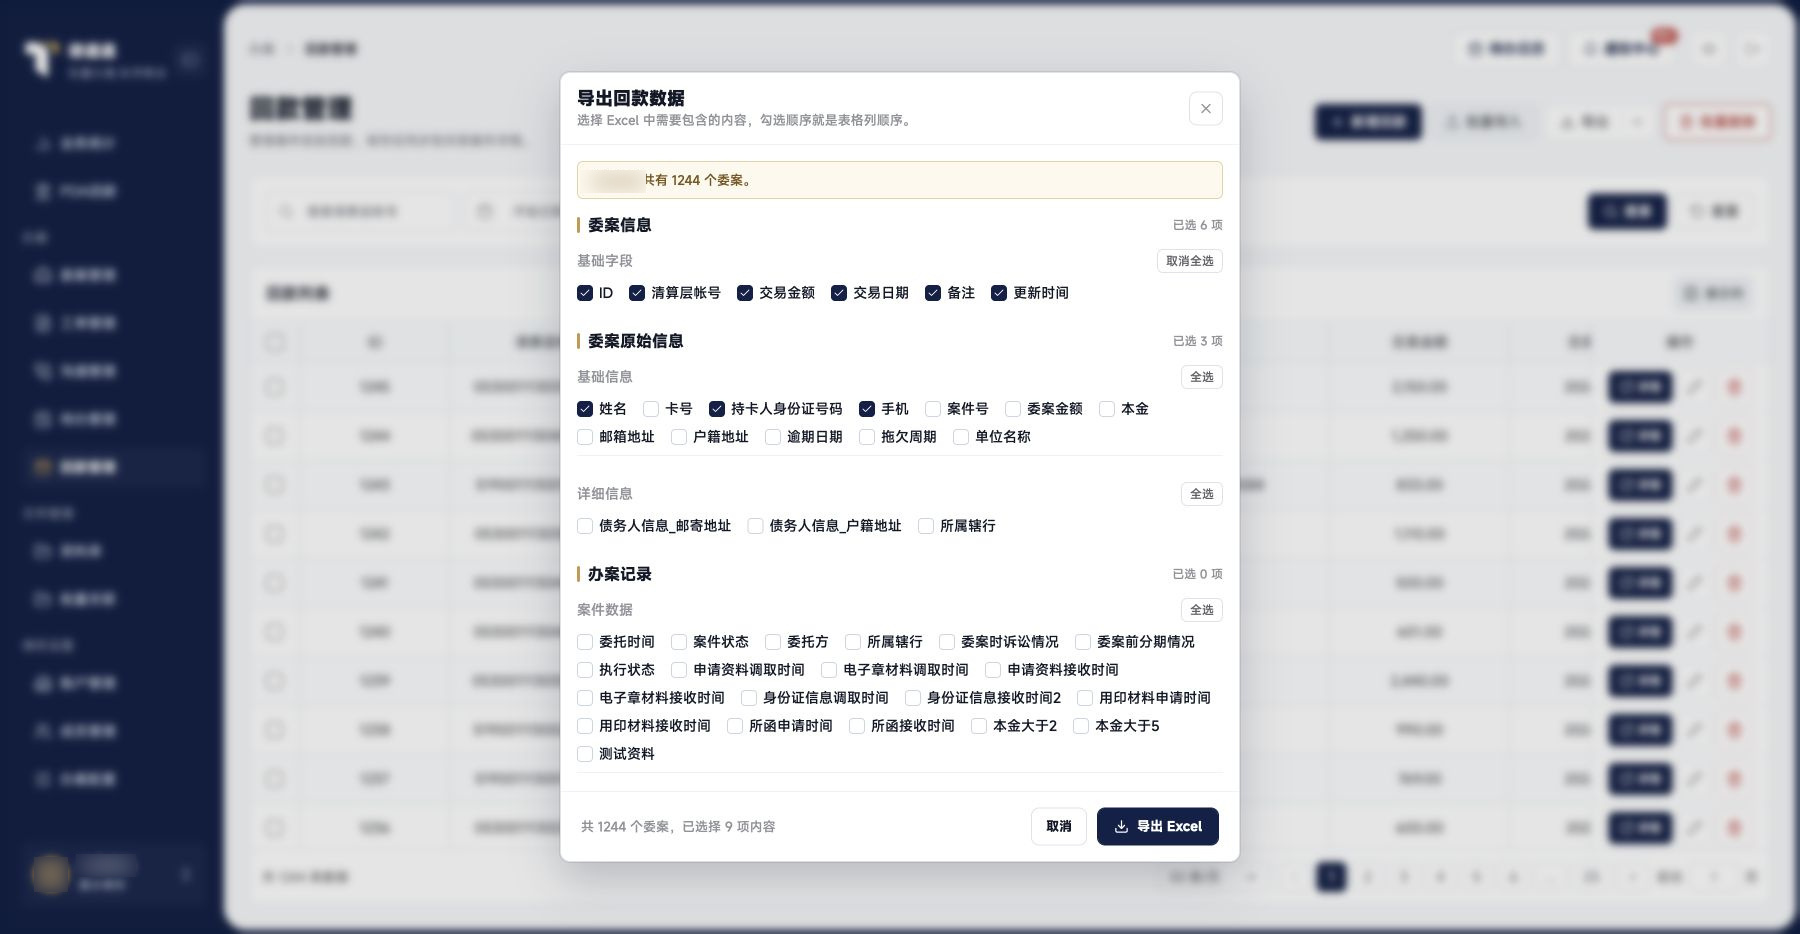Tick the 委案金额 checkbox

(x=1013, y=409)
